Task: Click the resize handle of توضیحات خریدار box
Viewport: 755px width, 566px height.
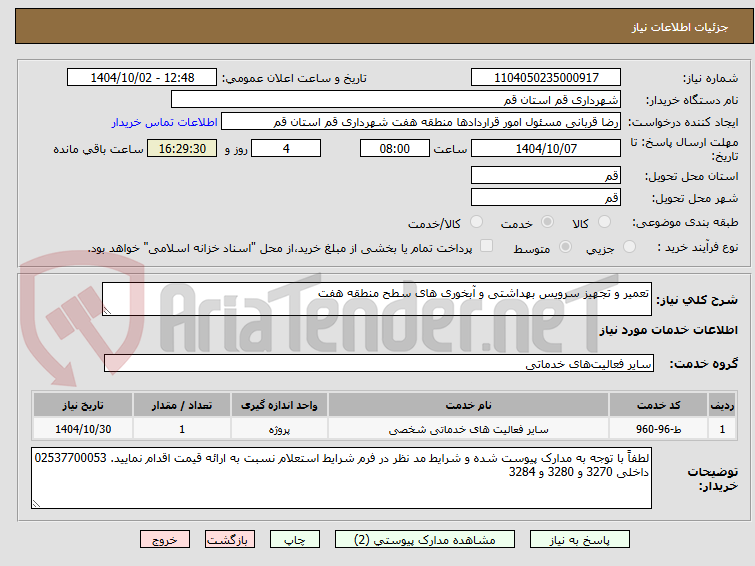Action: point(36,503)
